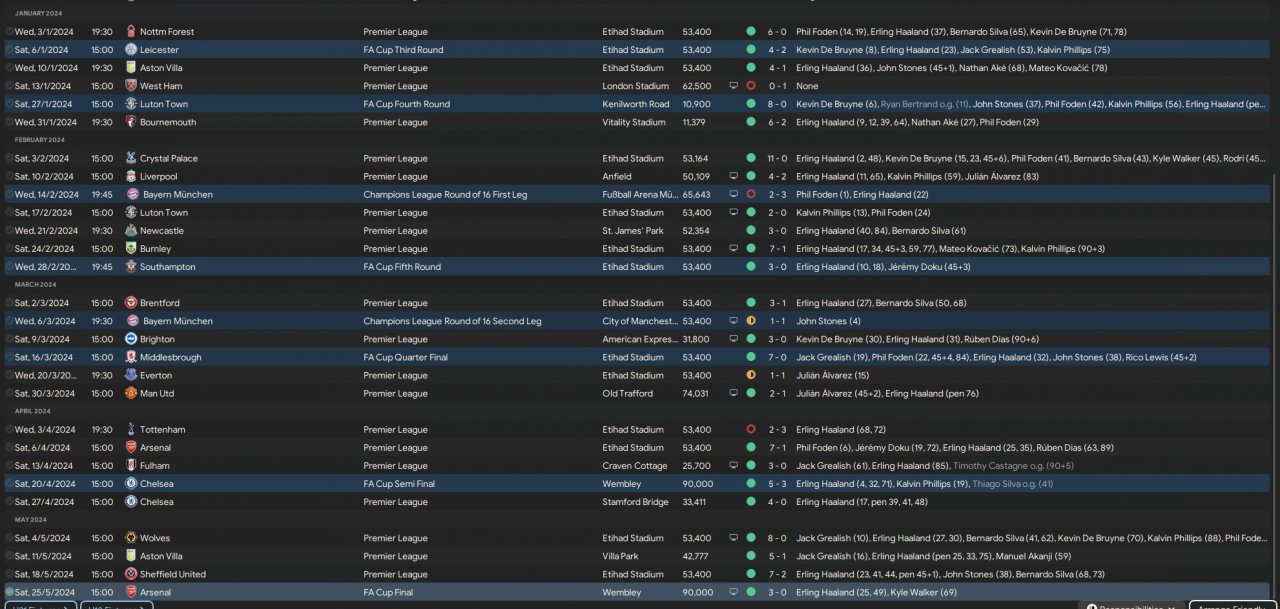The height and width of the screenshot is (609, 1280).
Task: Select the row marker beside Sat, 16/3/2024
Action: tap(9, 357)
